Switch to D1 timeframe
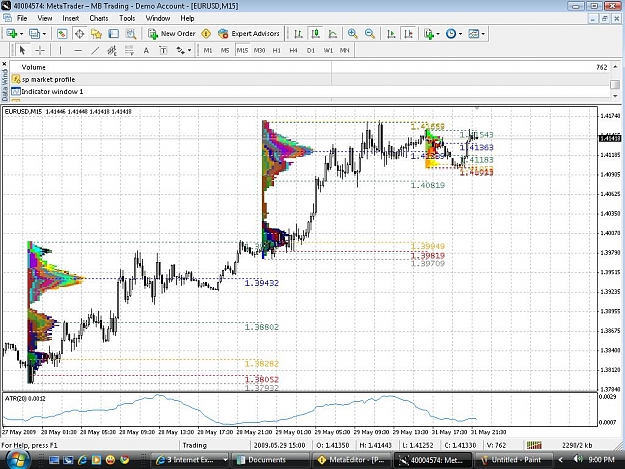This screenshot has width=625, height=469. click(x=311, y=50)
